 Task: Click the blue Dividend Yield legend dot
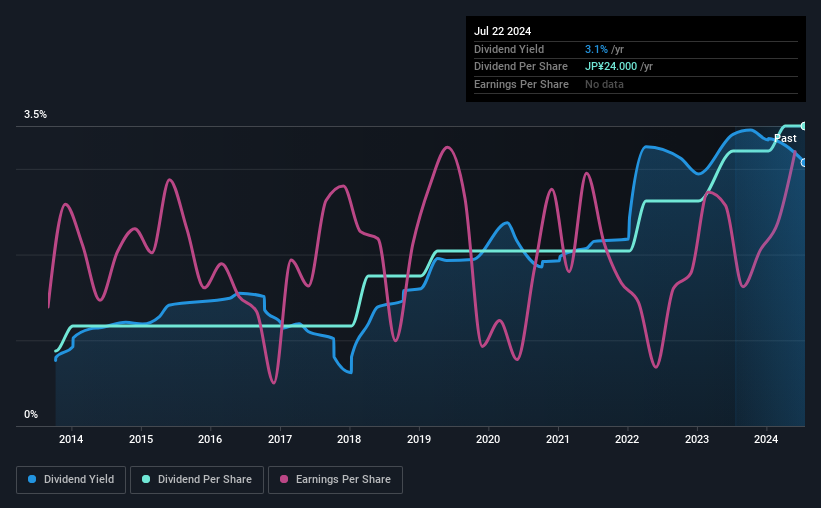[32, 479]
